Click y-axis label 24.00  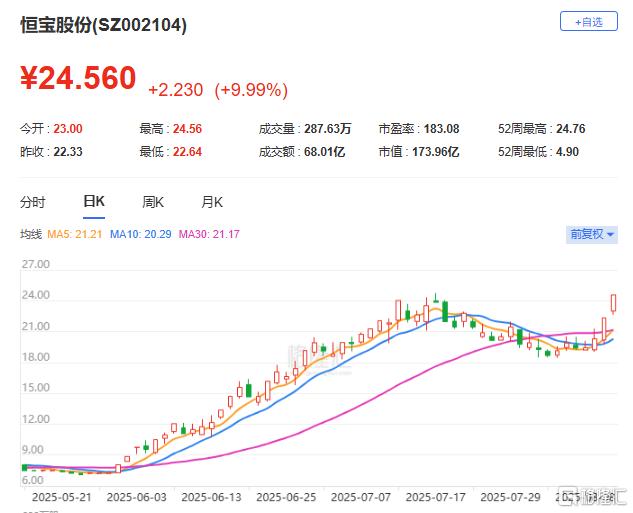pyautogui.click(x=36, y=295)
